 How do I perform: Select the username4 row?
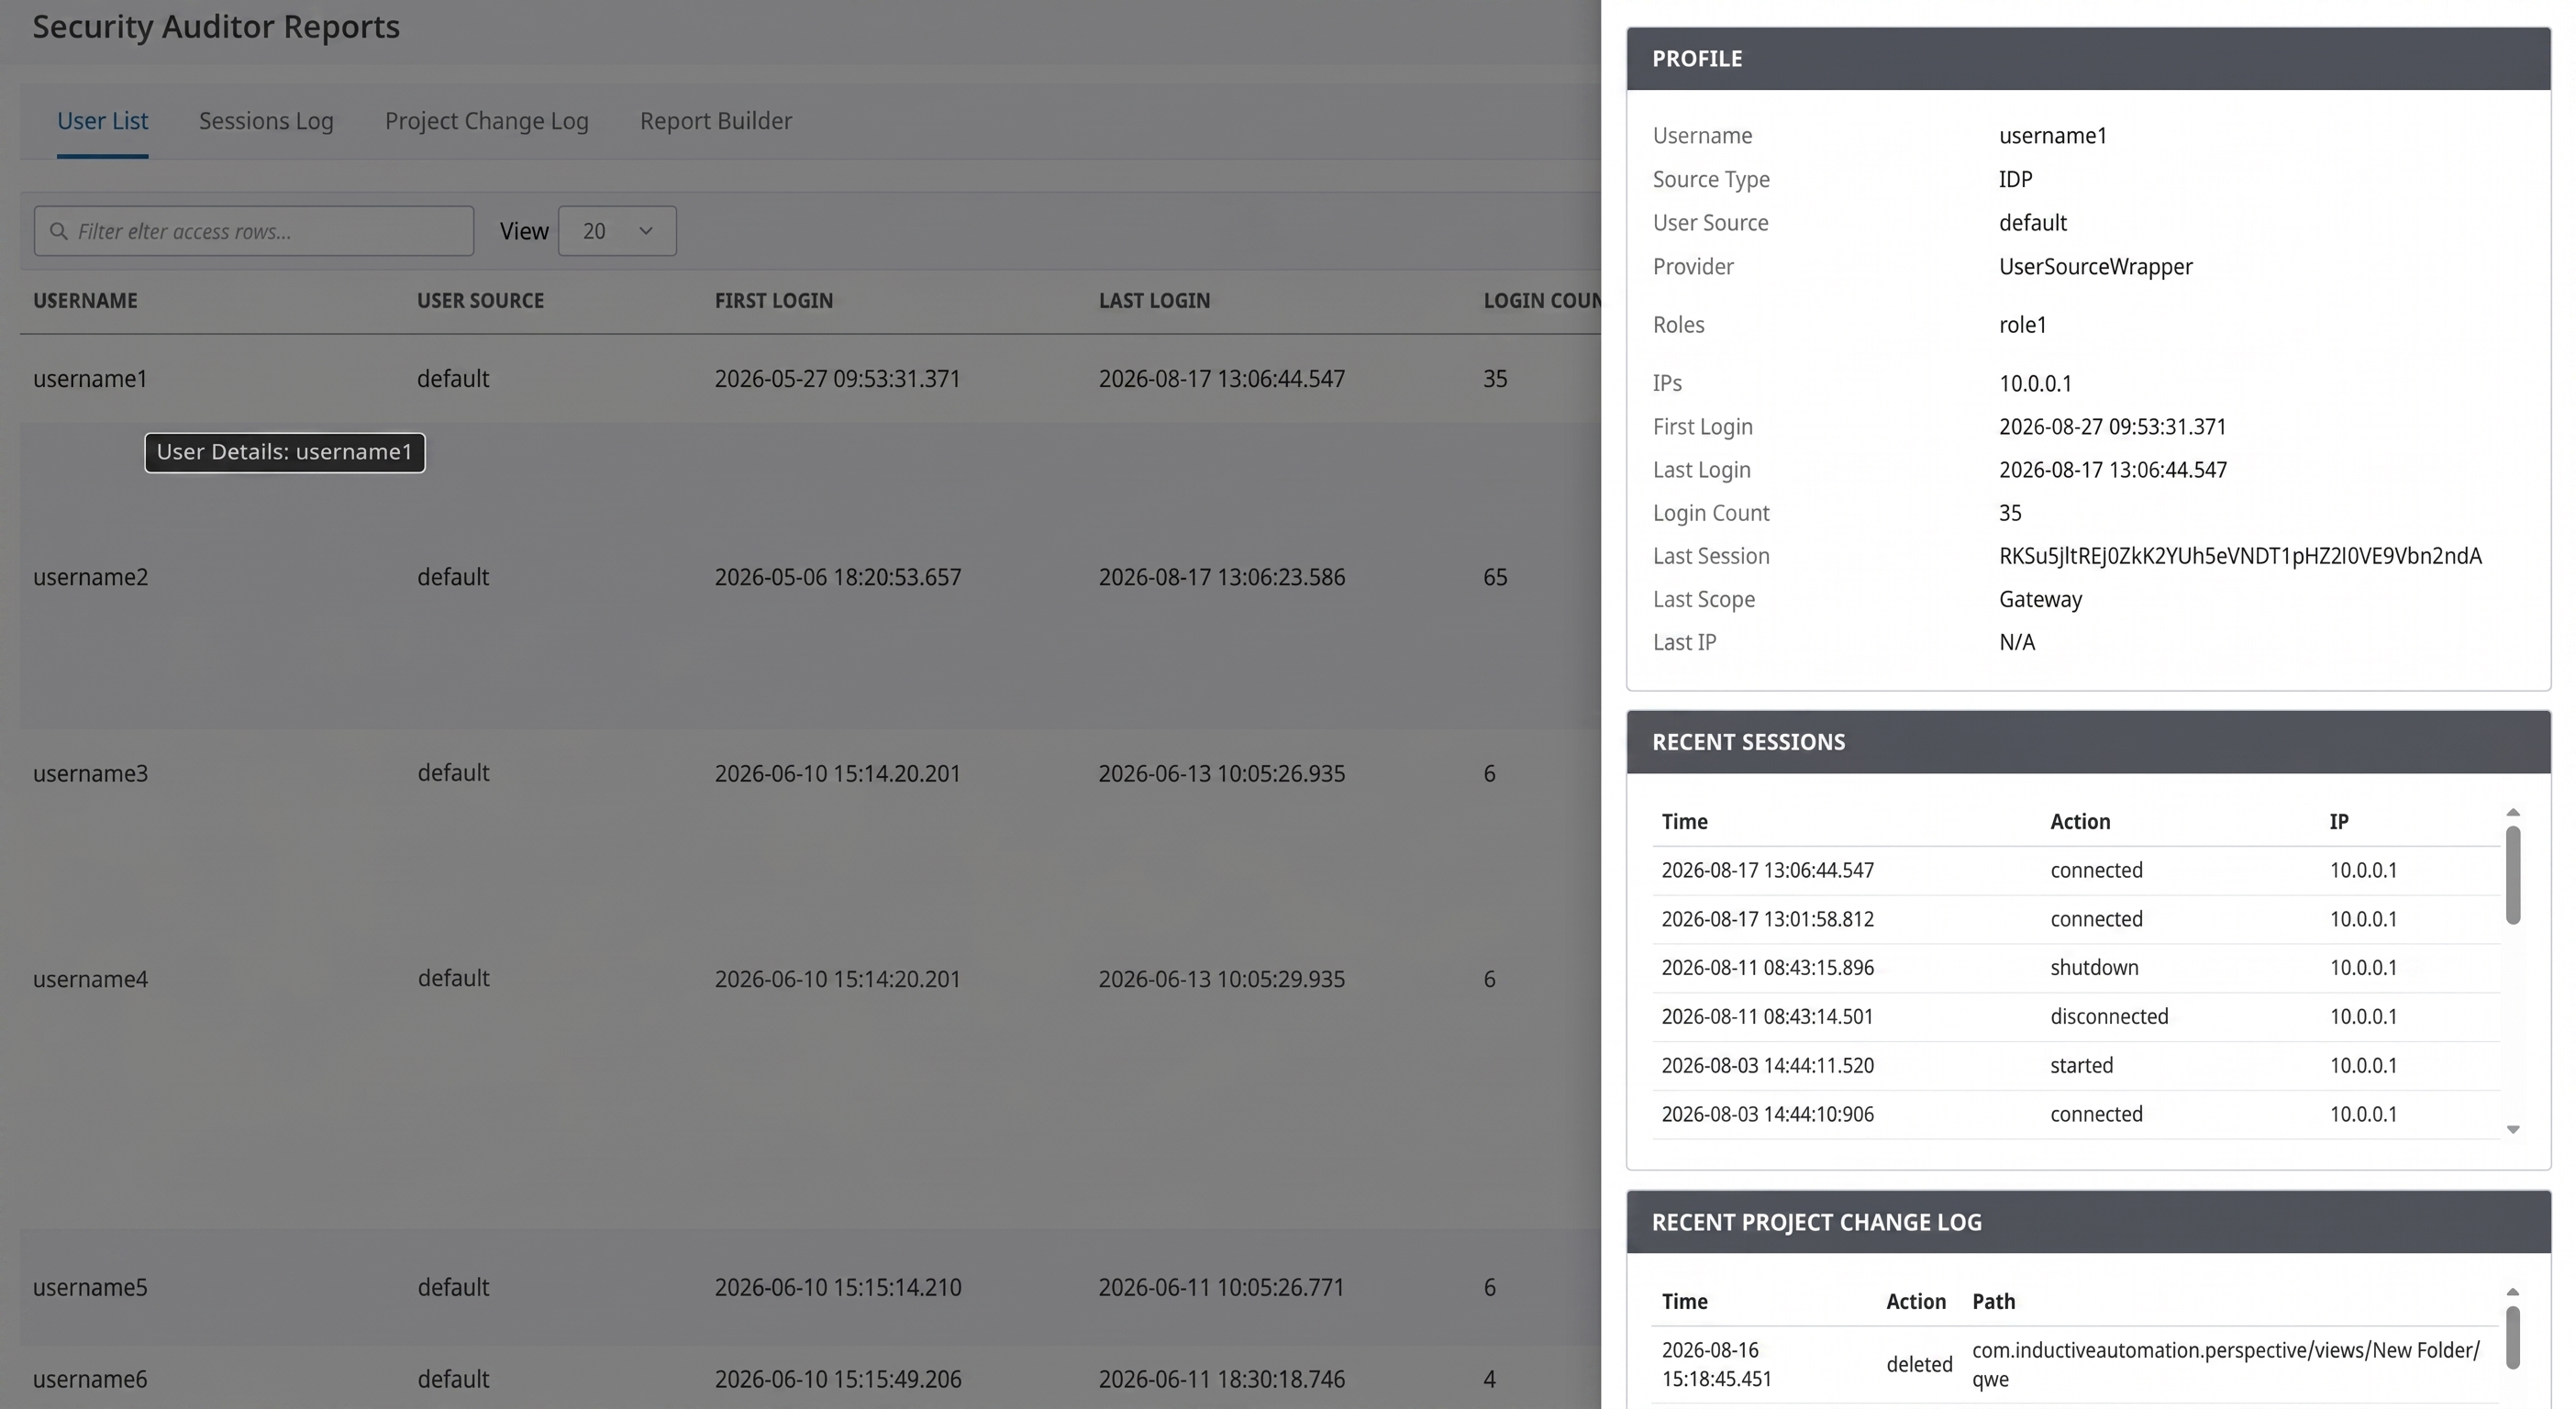click(x=810, y=979)
